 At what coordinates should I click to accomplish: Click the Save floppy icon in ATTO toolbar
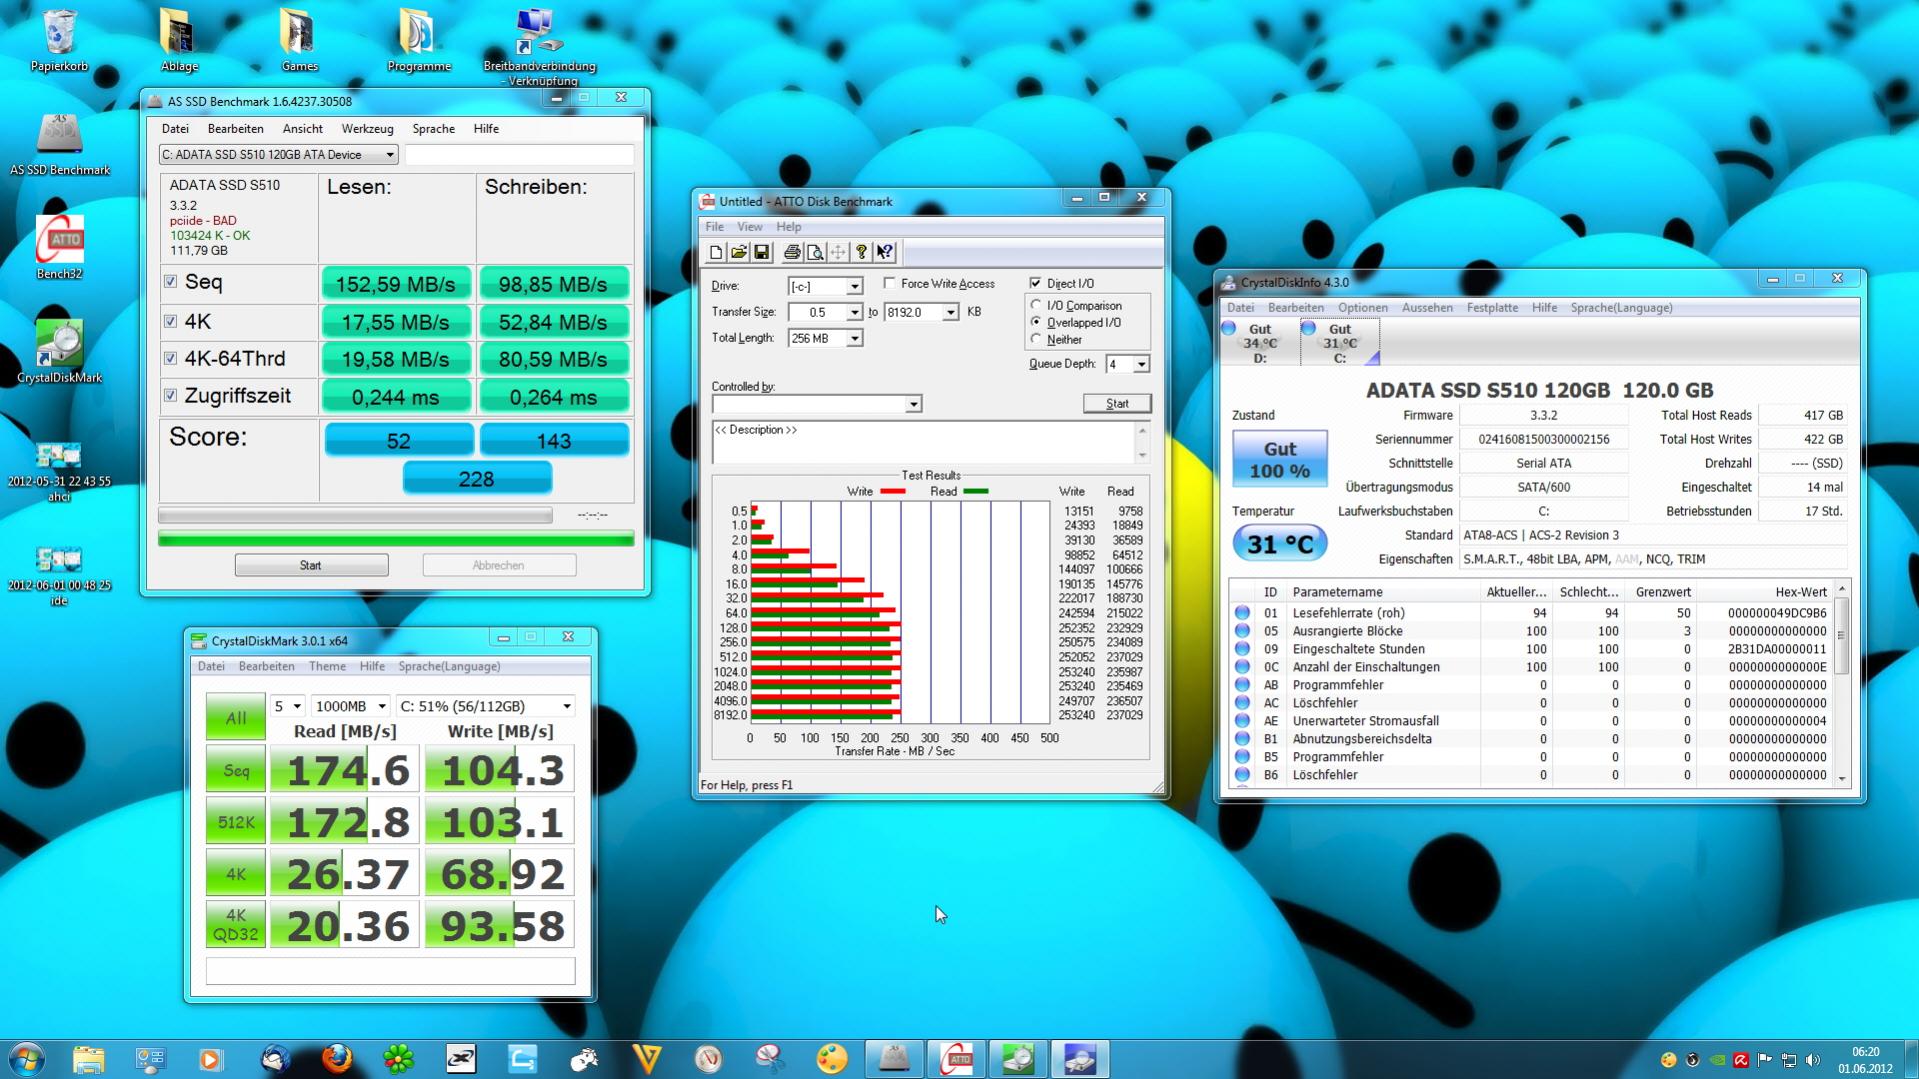point(761,253)
